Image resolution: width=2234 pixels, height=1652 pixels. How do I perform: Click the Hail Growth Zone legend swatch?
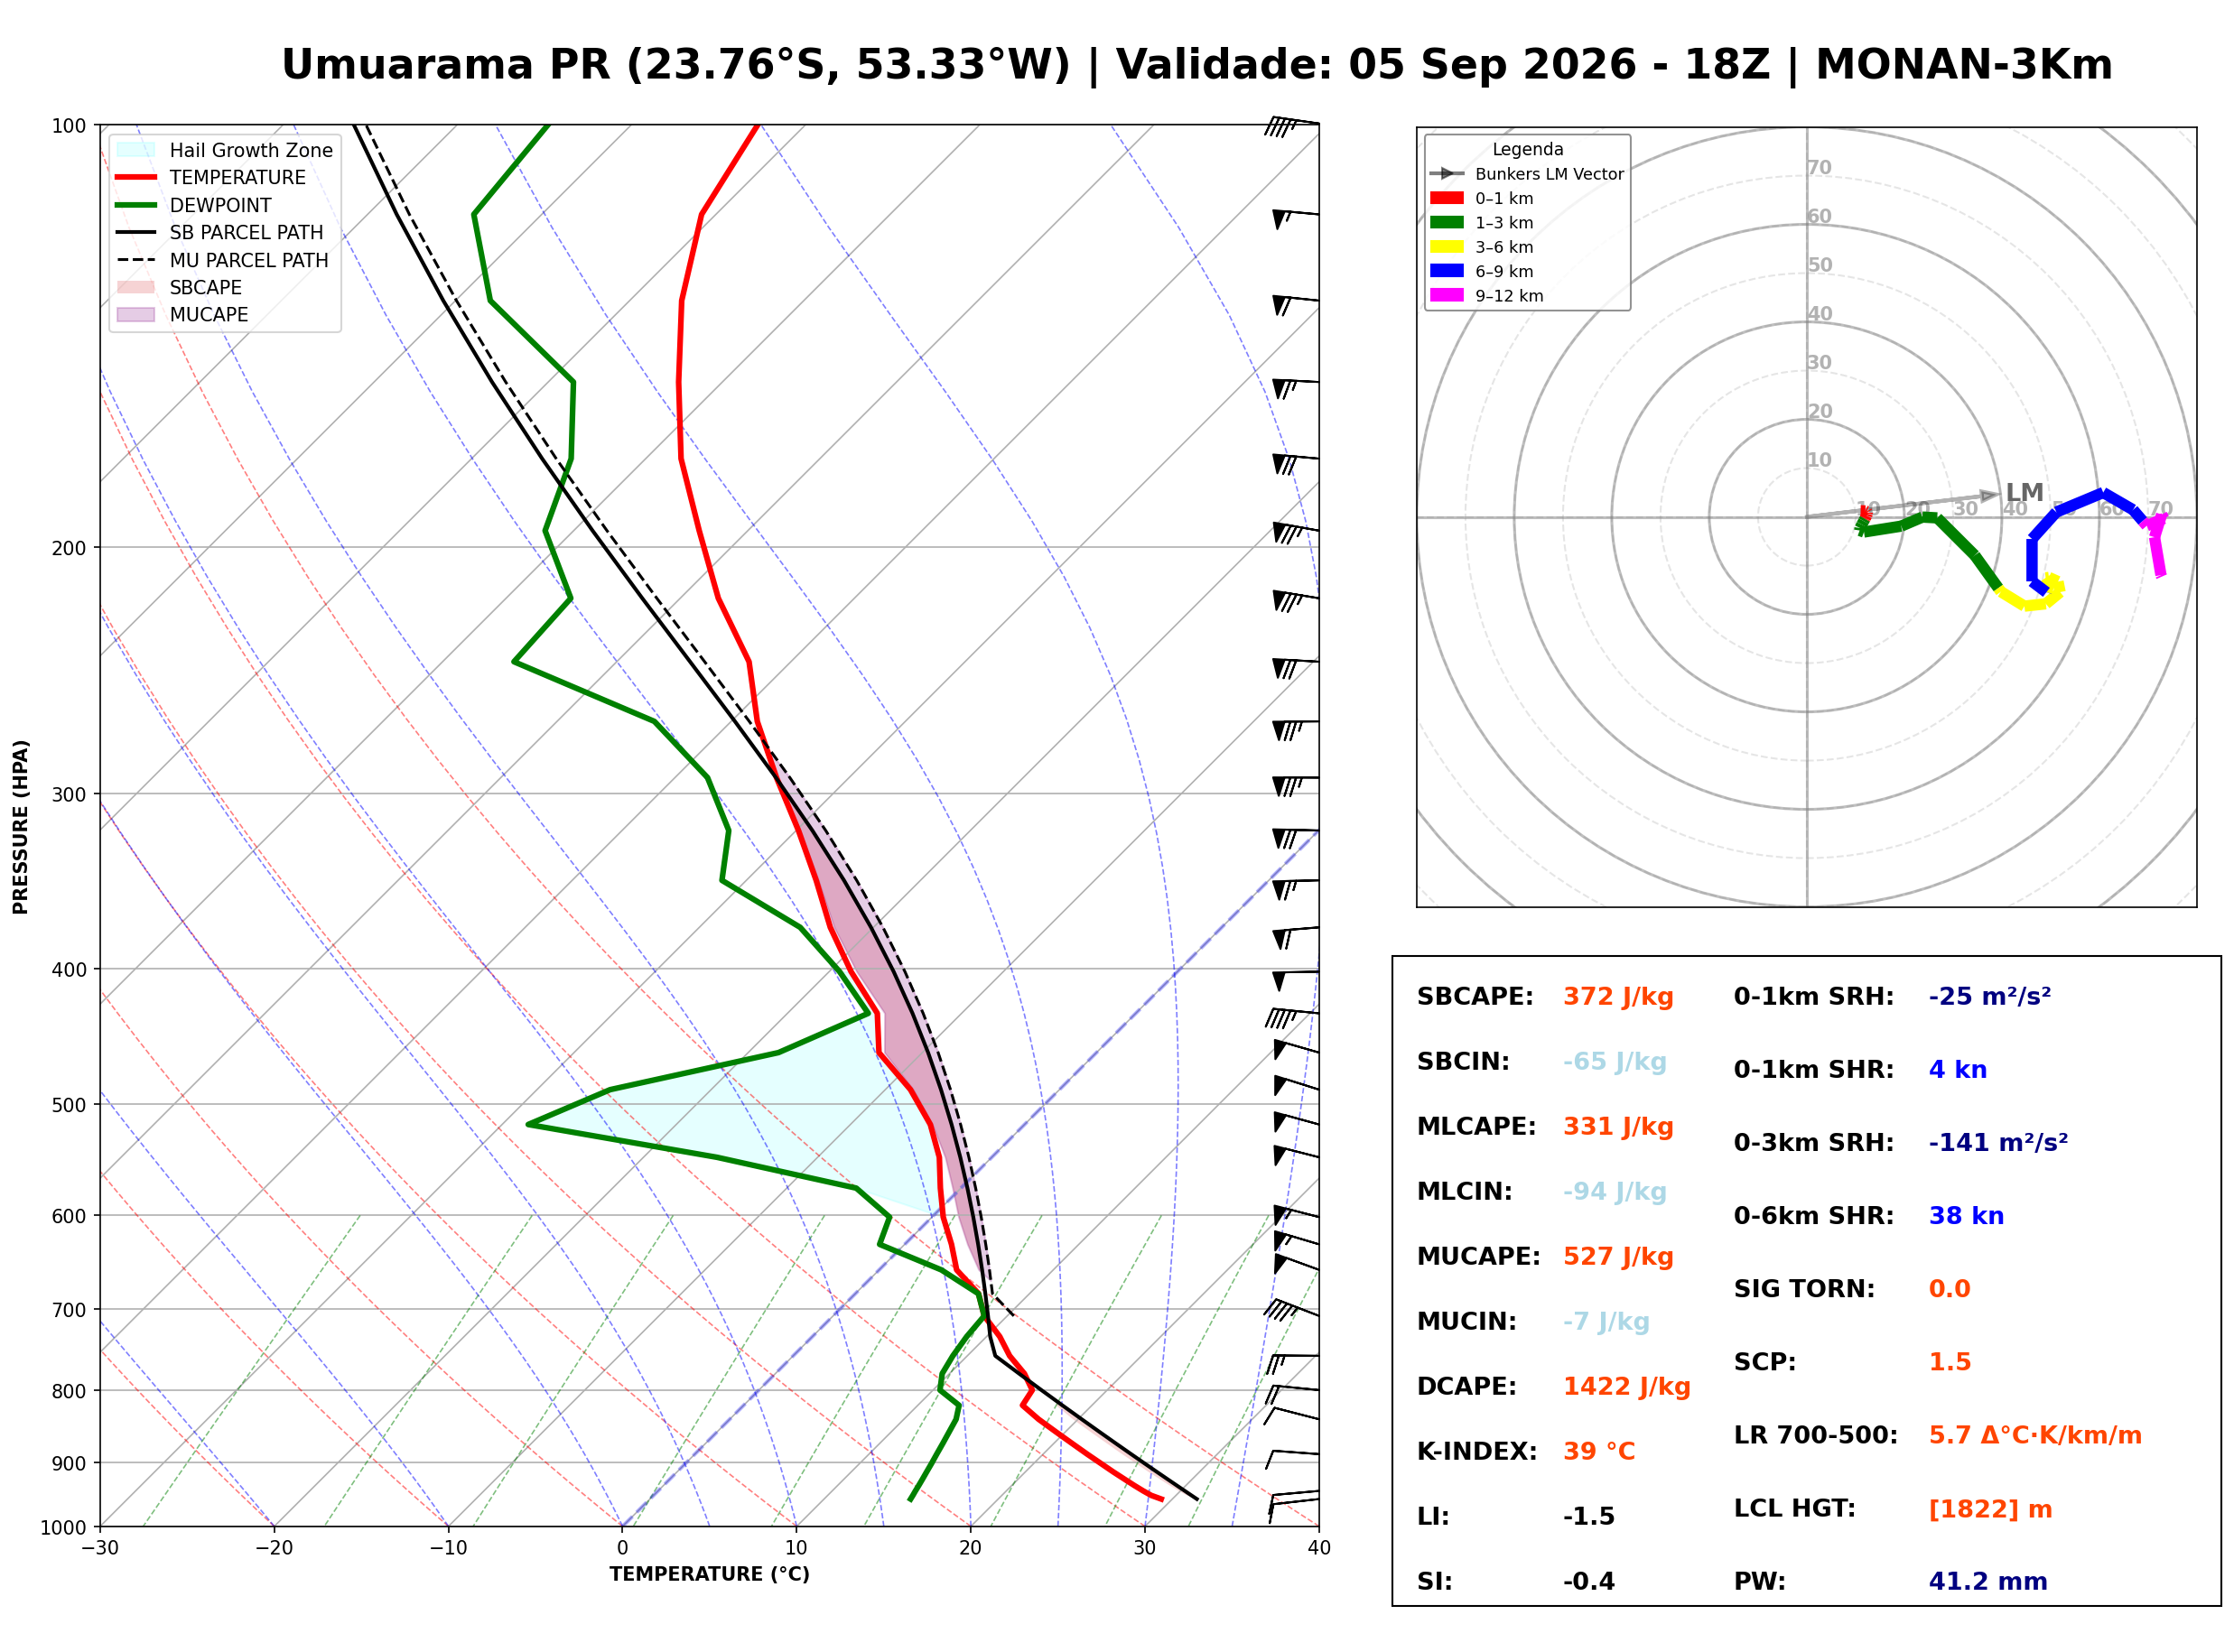[x=136, y=150]
